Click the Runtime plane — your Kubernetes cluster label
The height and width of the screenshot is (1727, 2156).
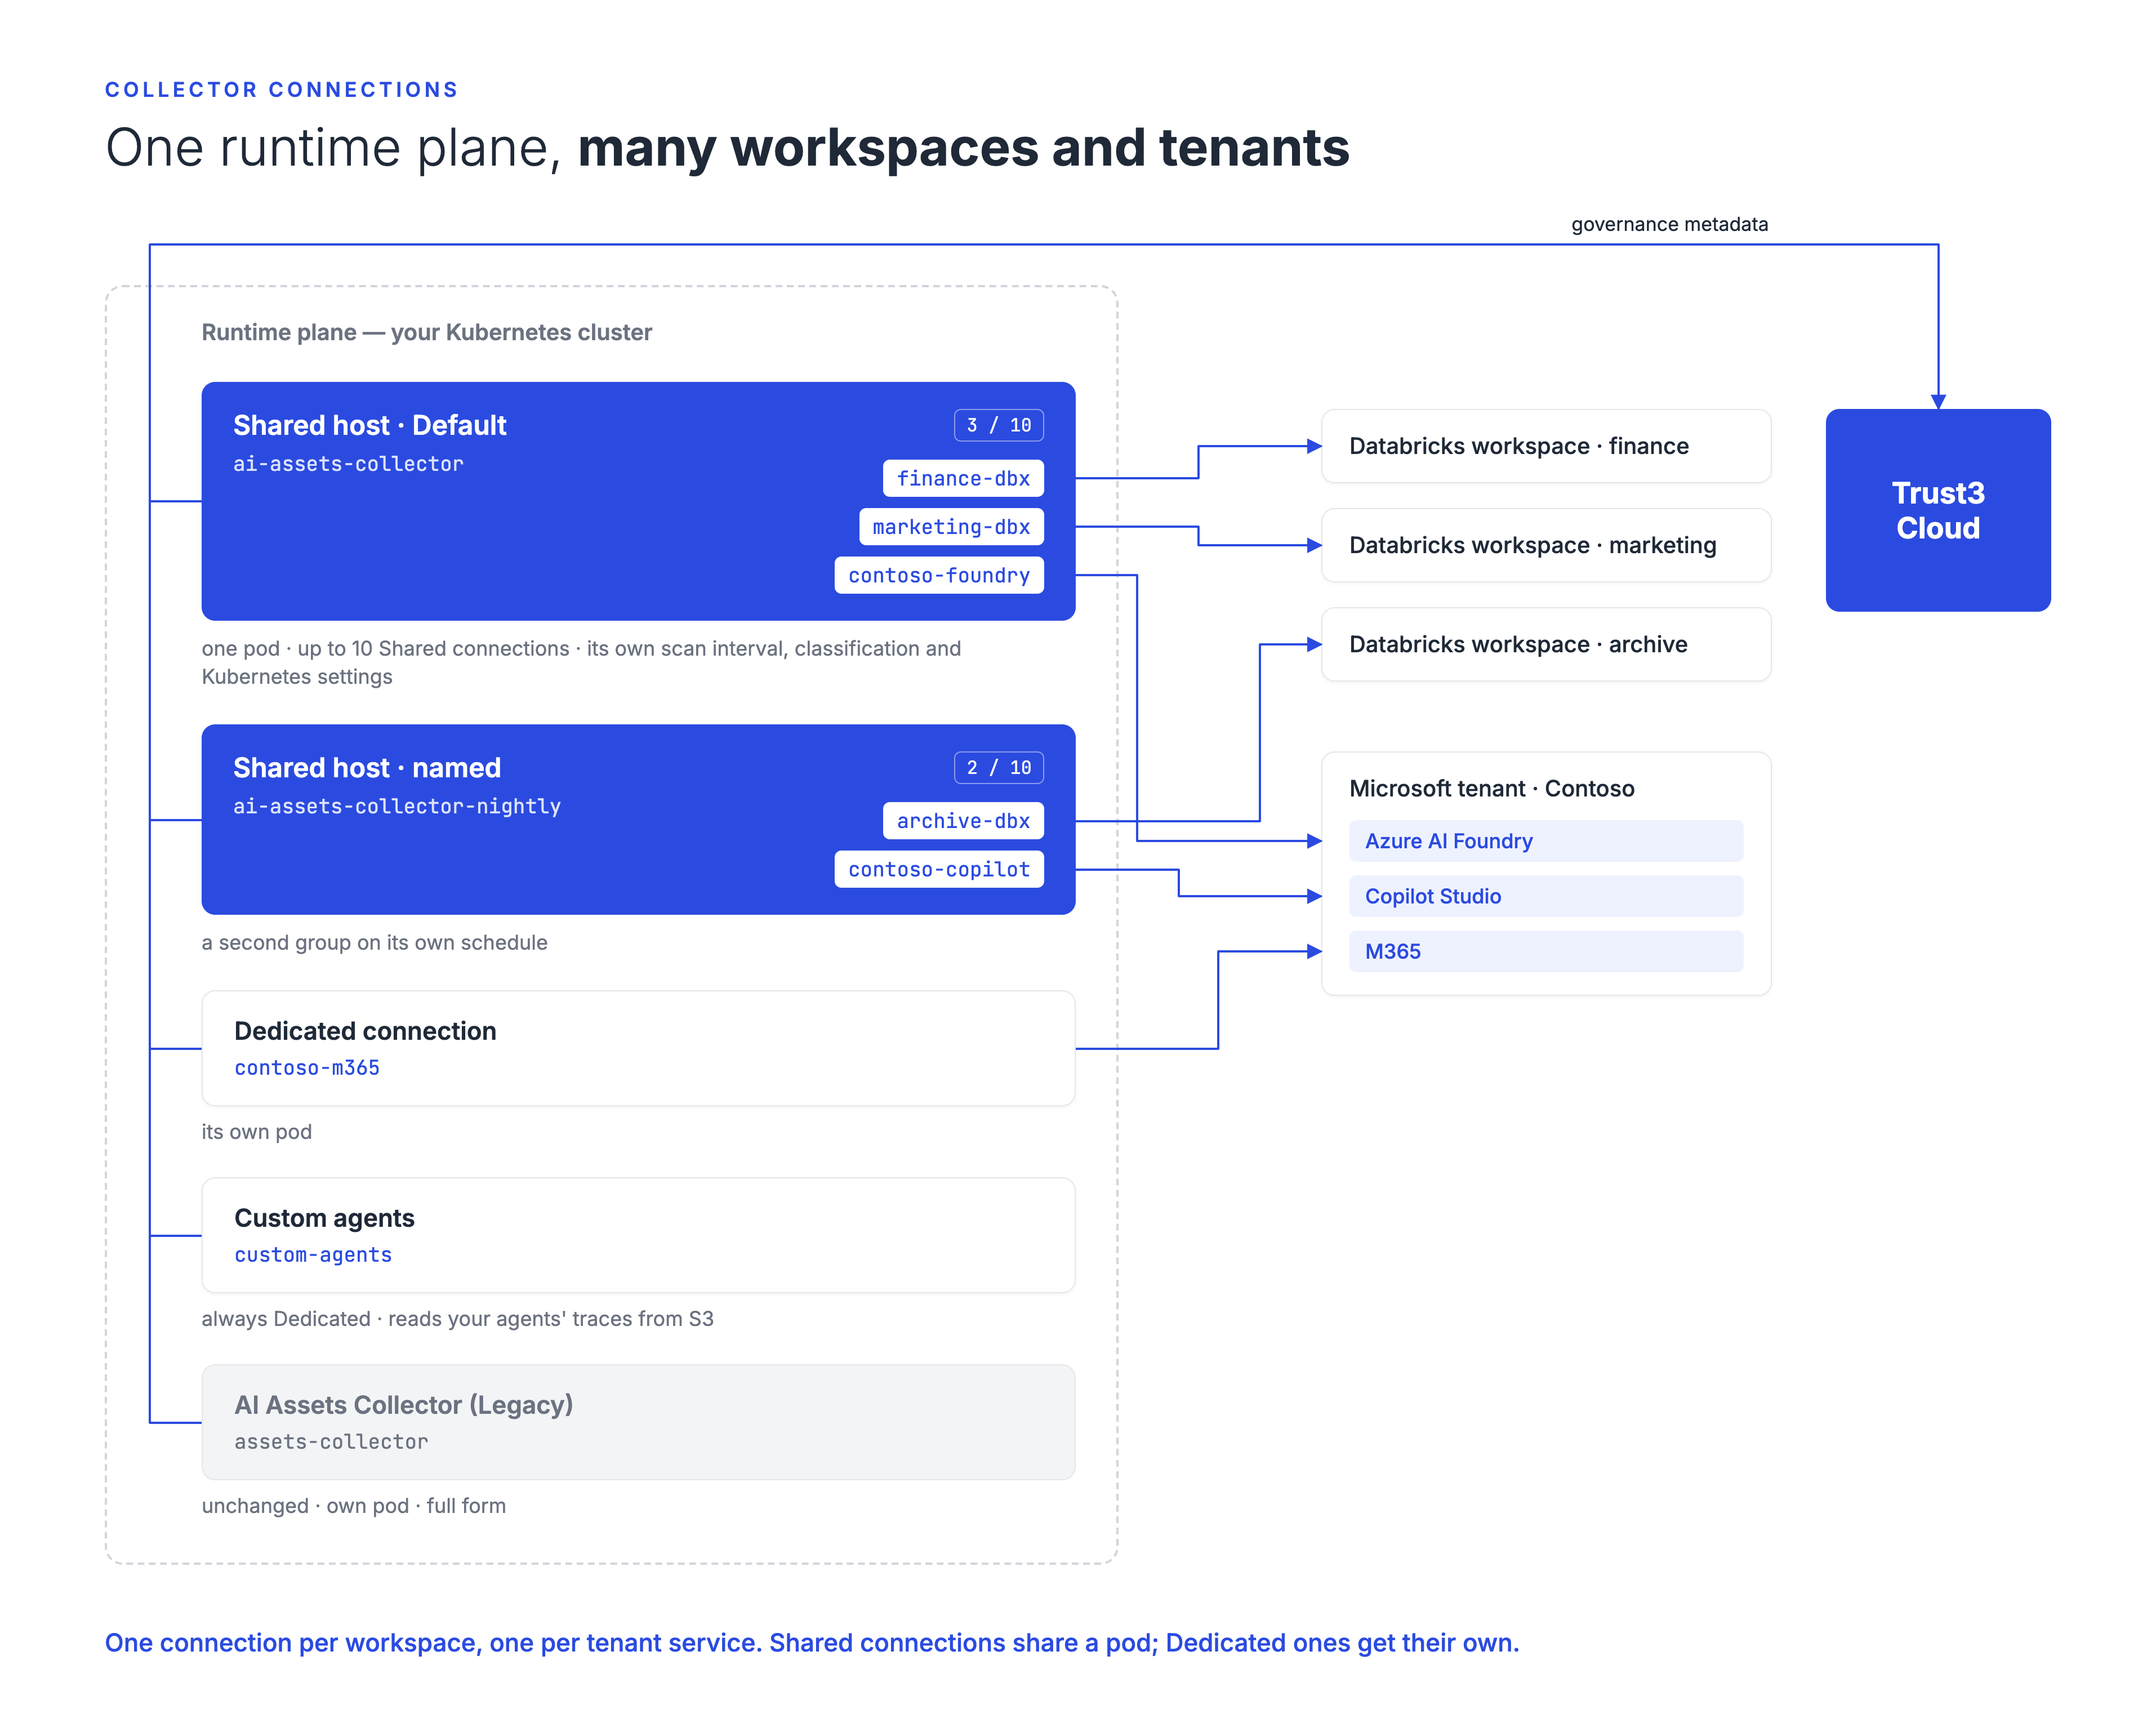pyautogui.click(x=426, y=332)
